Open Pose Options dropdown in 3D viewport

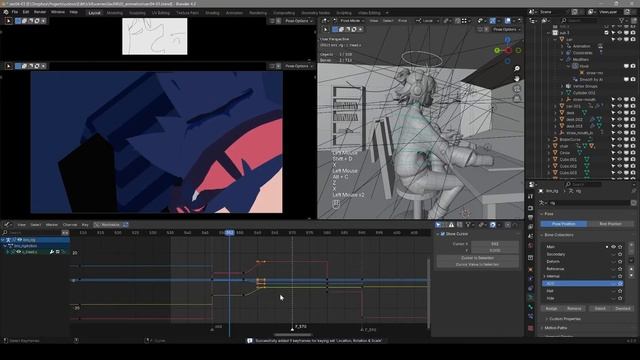(506, 29)
